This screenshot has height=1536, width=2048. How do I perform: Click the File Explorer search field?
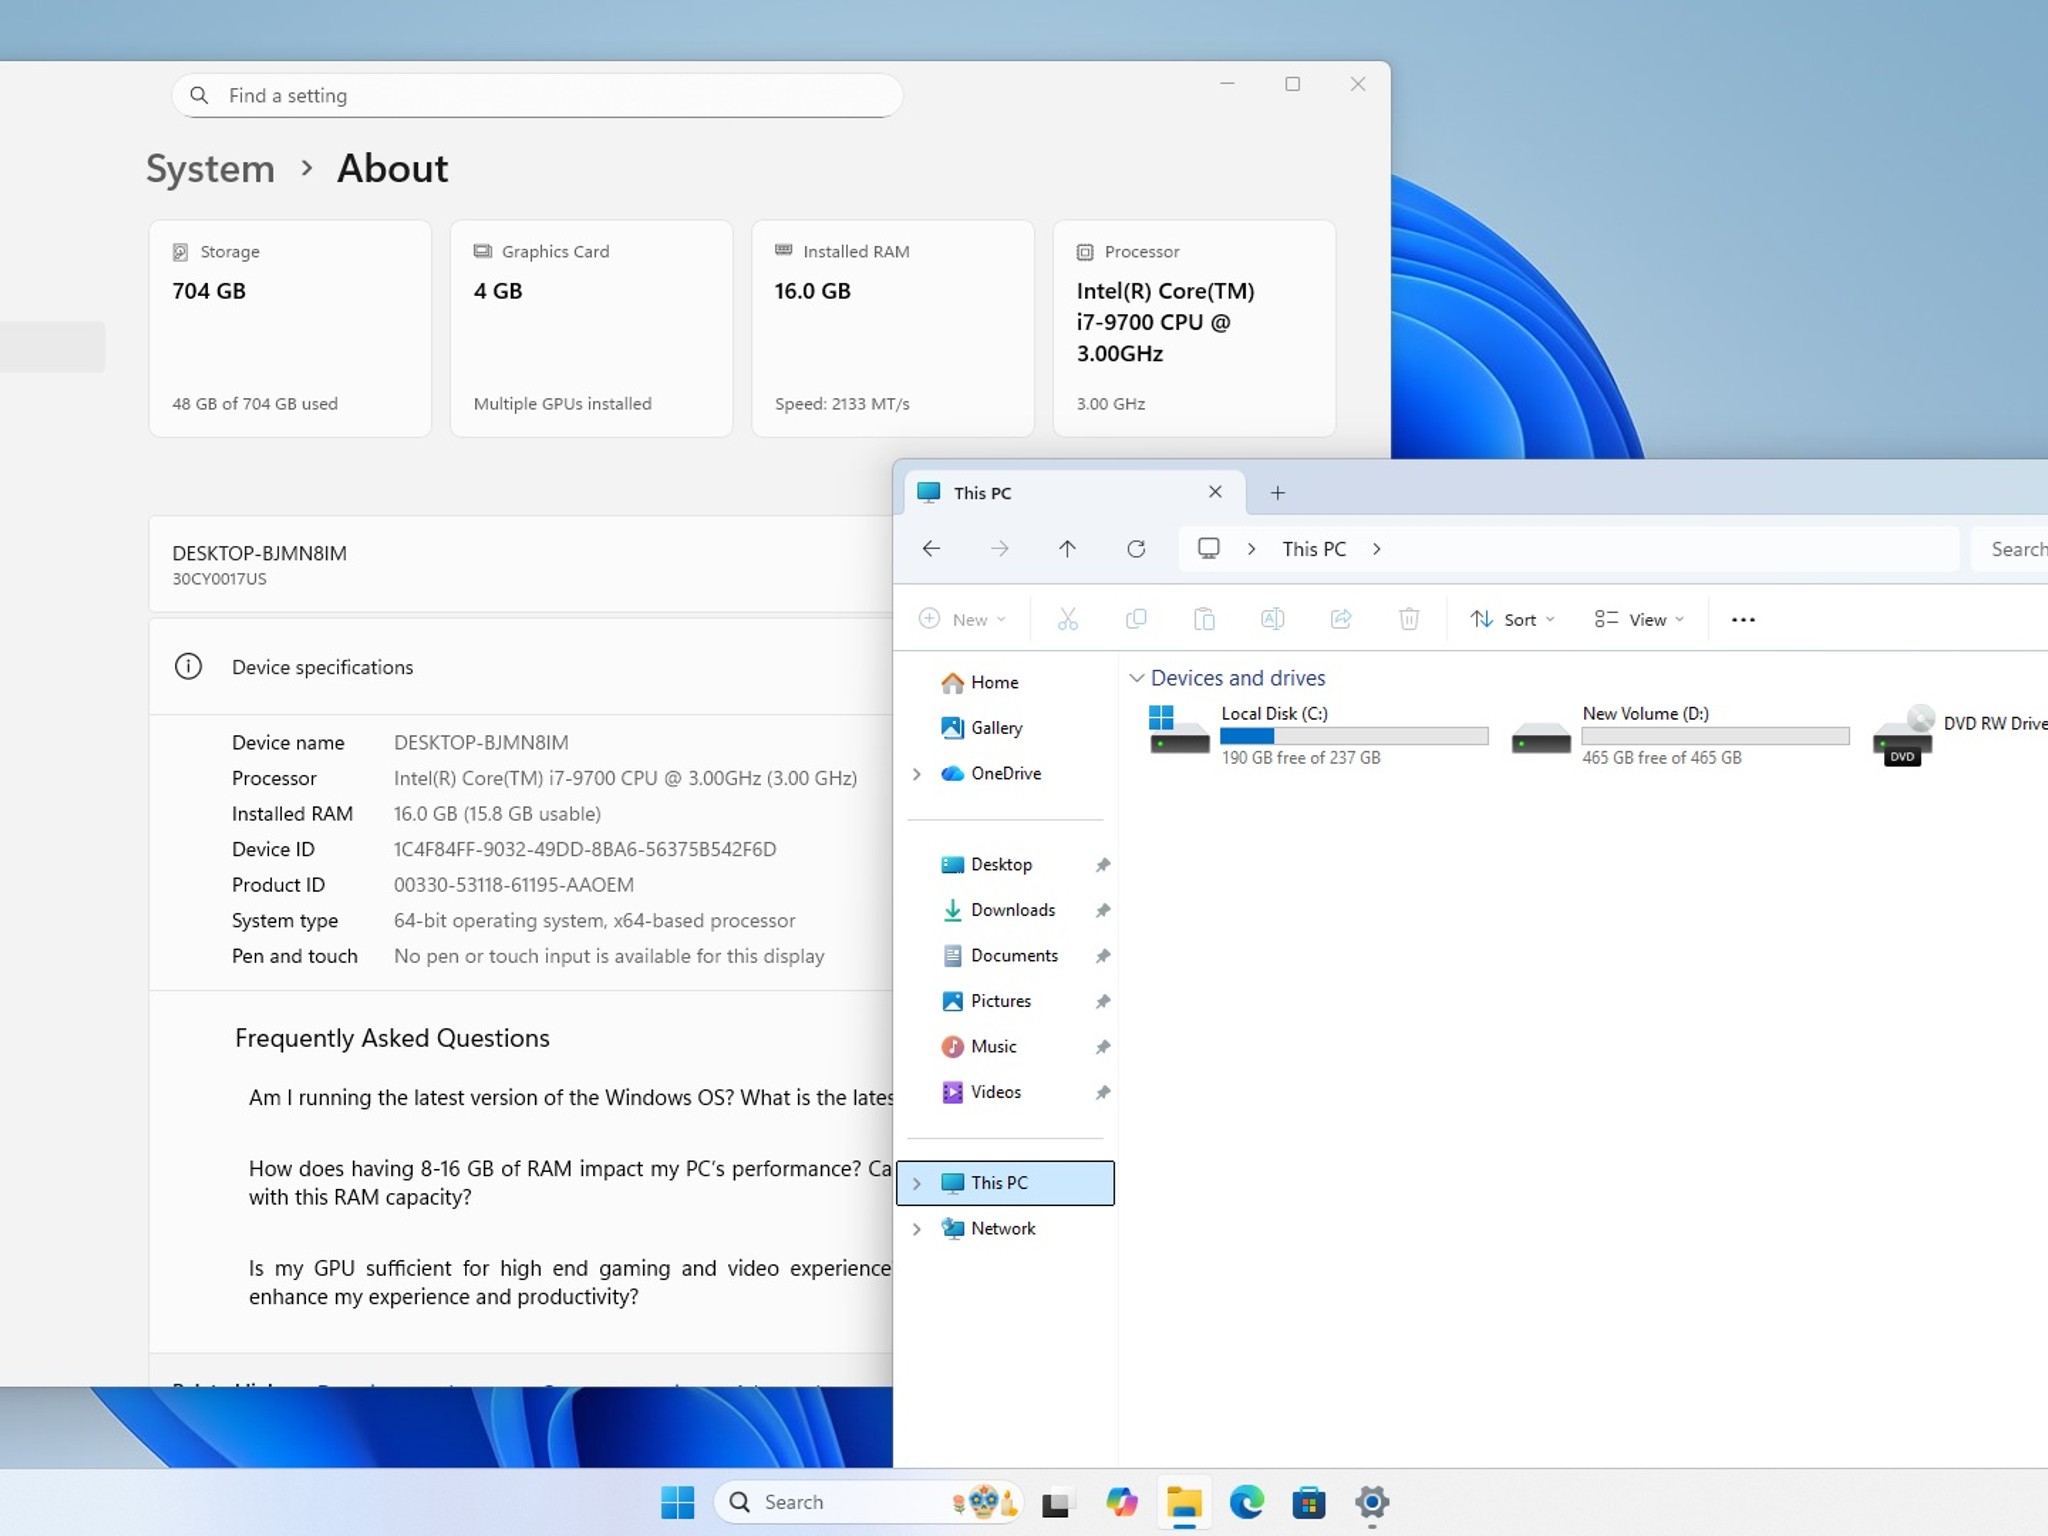point(2009,548)
